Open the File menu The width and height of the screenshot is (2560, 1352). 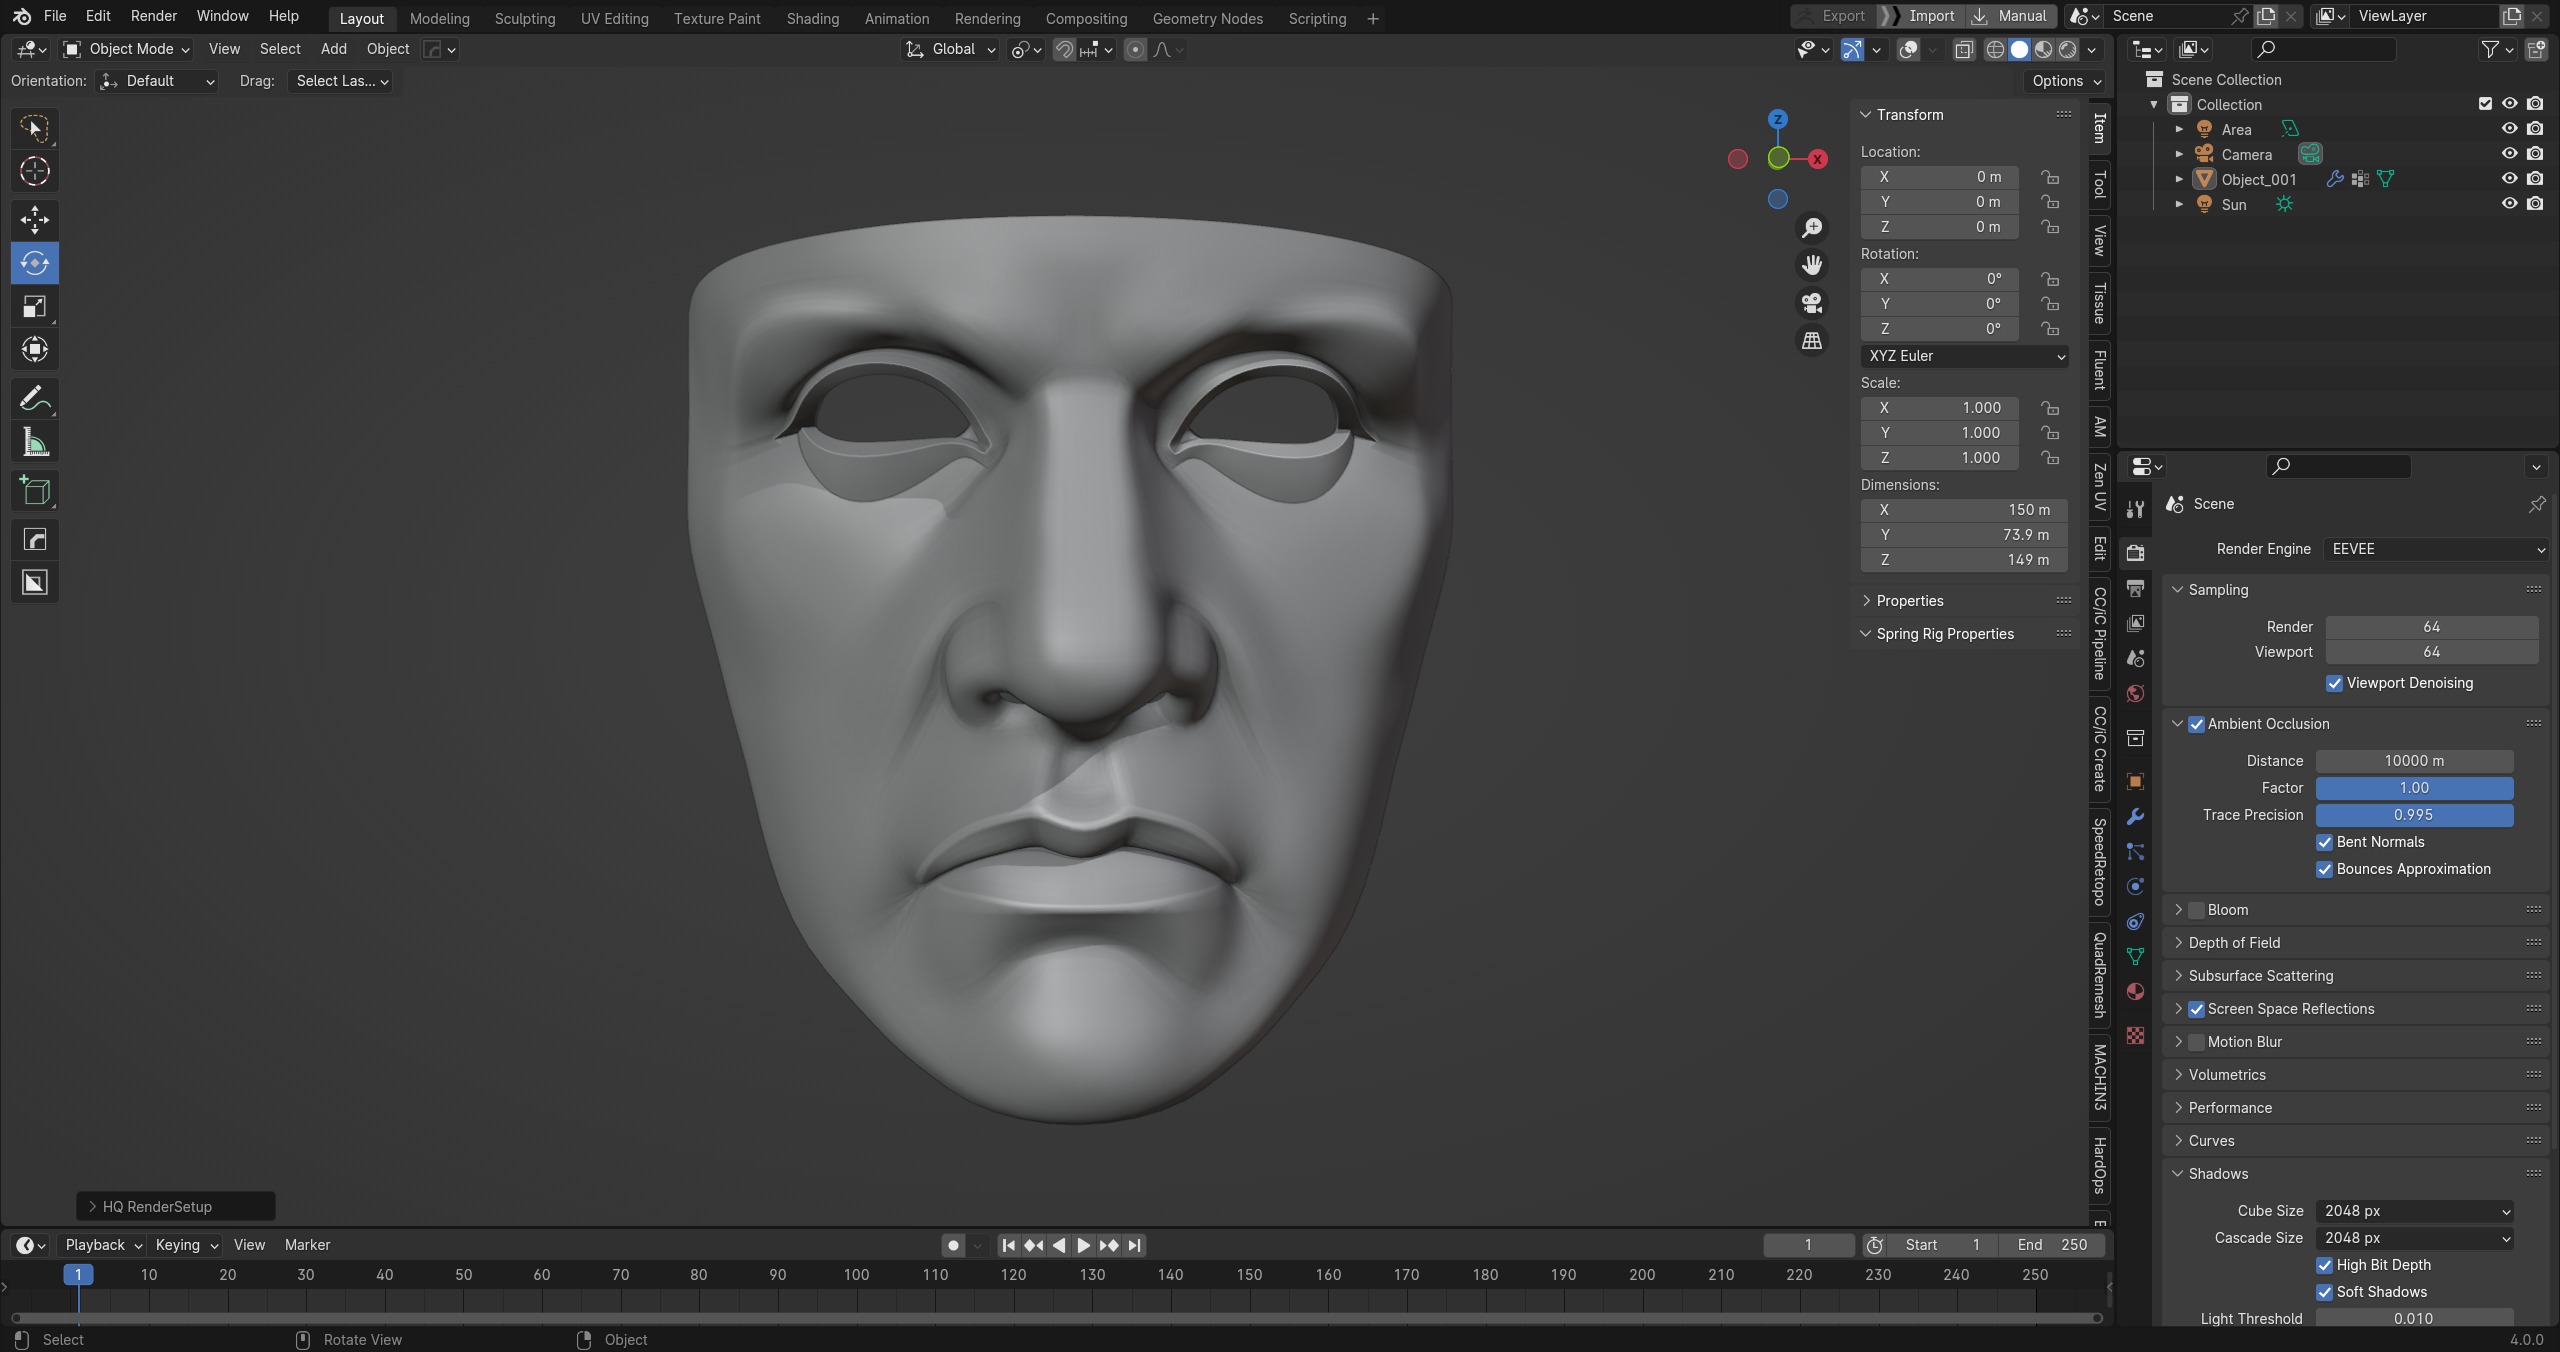click(x=55, y=16)
